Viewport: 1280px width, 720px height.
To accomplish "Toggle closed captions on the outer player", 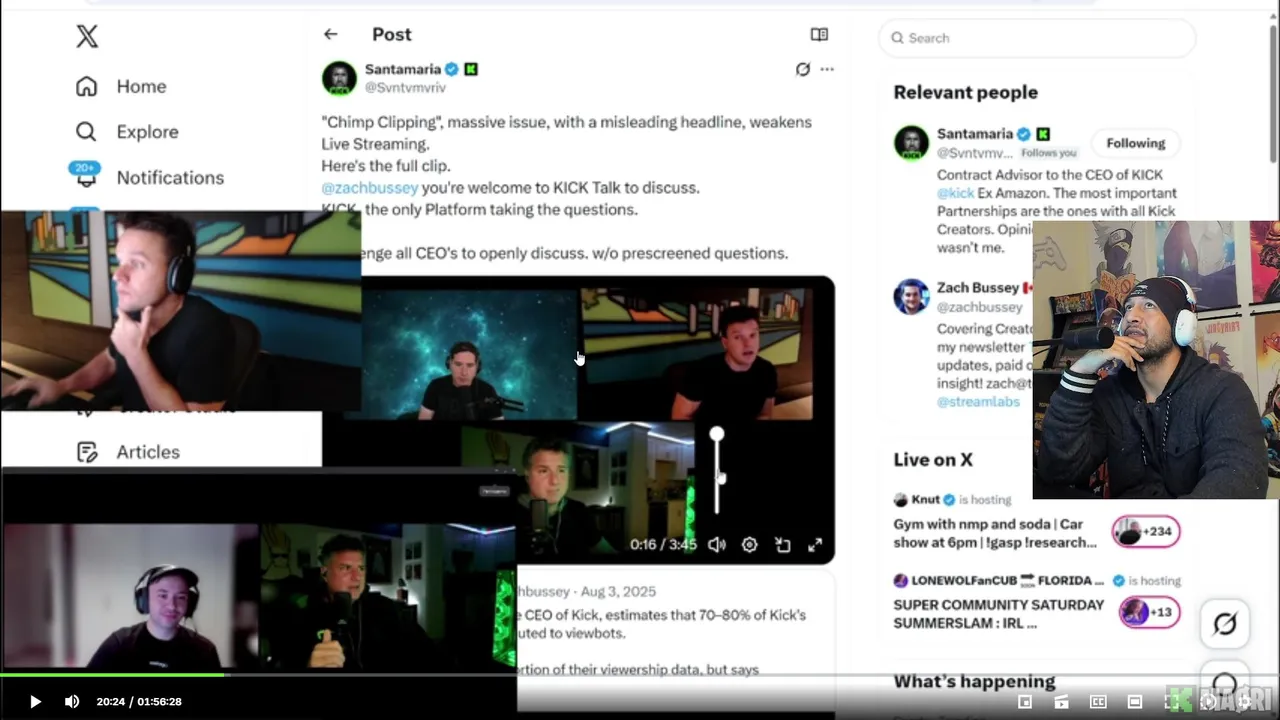I will pyautogui.click(x=1098, y=702).
